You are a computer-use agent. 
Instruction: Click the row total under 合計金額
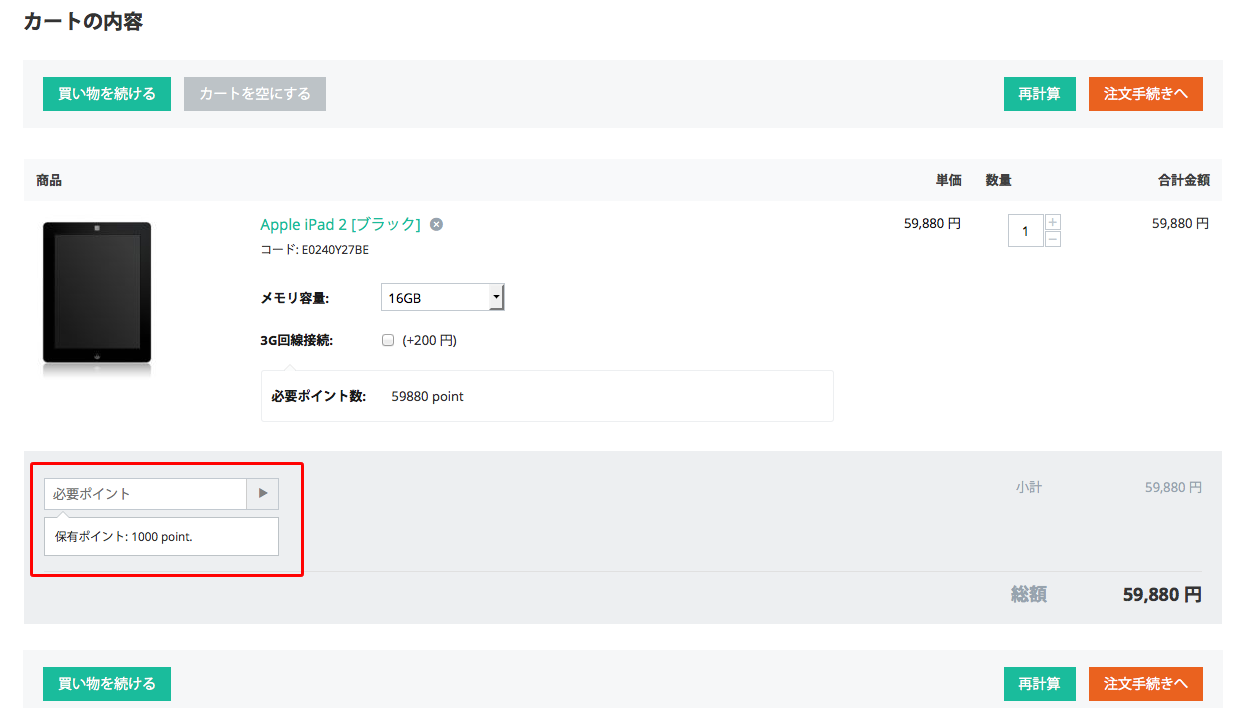pos(1180,224)
